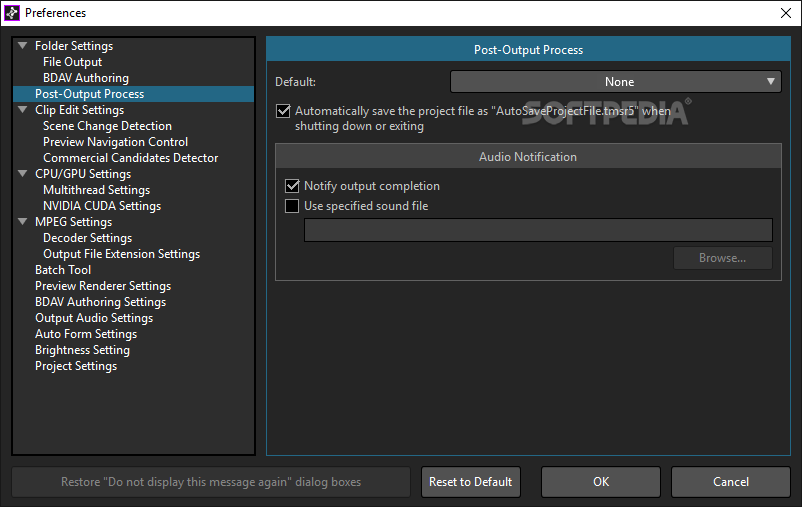The height and width of the screenshot is (507, 802).
Task: Open Preview Renderer Settings
Action: pyautogui.click(x=103, y=286)
